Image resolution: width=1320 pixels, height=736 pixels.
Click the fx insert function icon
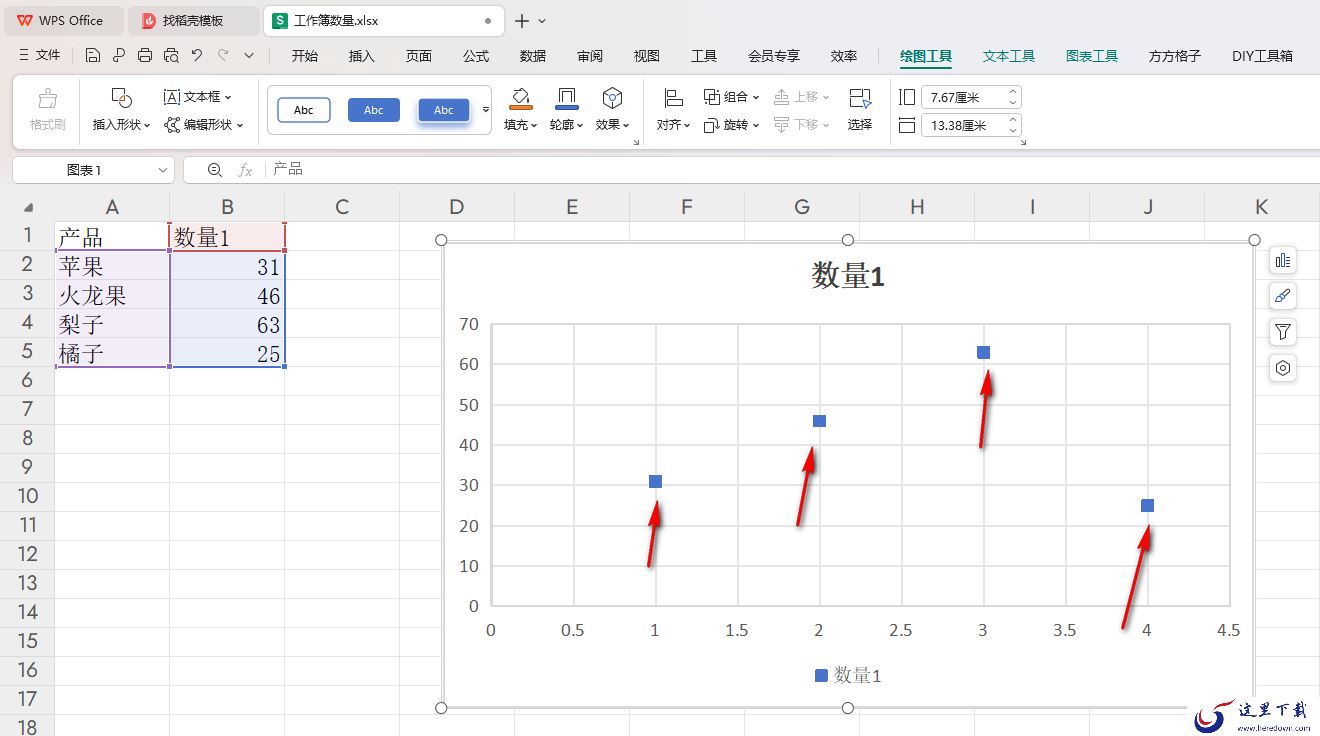tap(245, 170)
